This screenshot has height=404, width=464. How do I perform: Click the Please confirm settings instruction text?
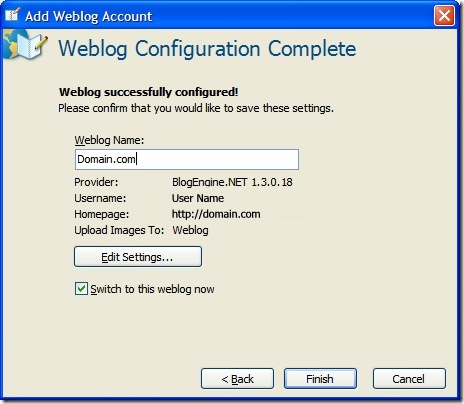(196, 108)
